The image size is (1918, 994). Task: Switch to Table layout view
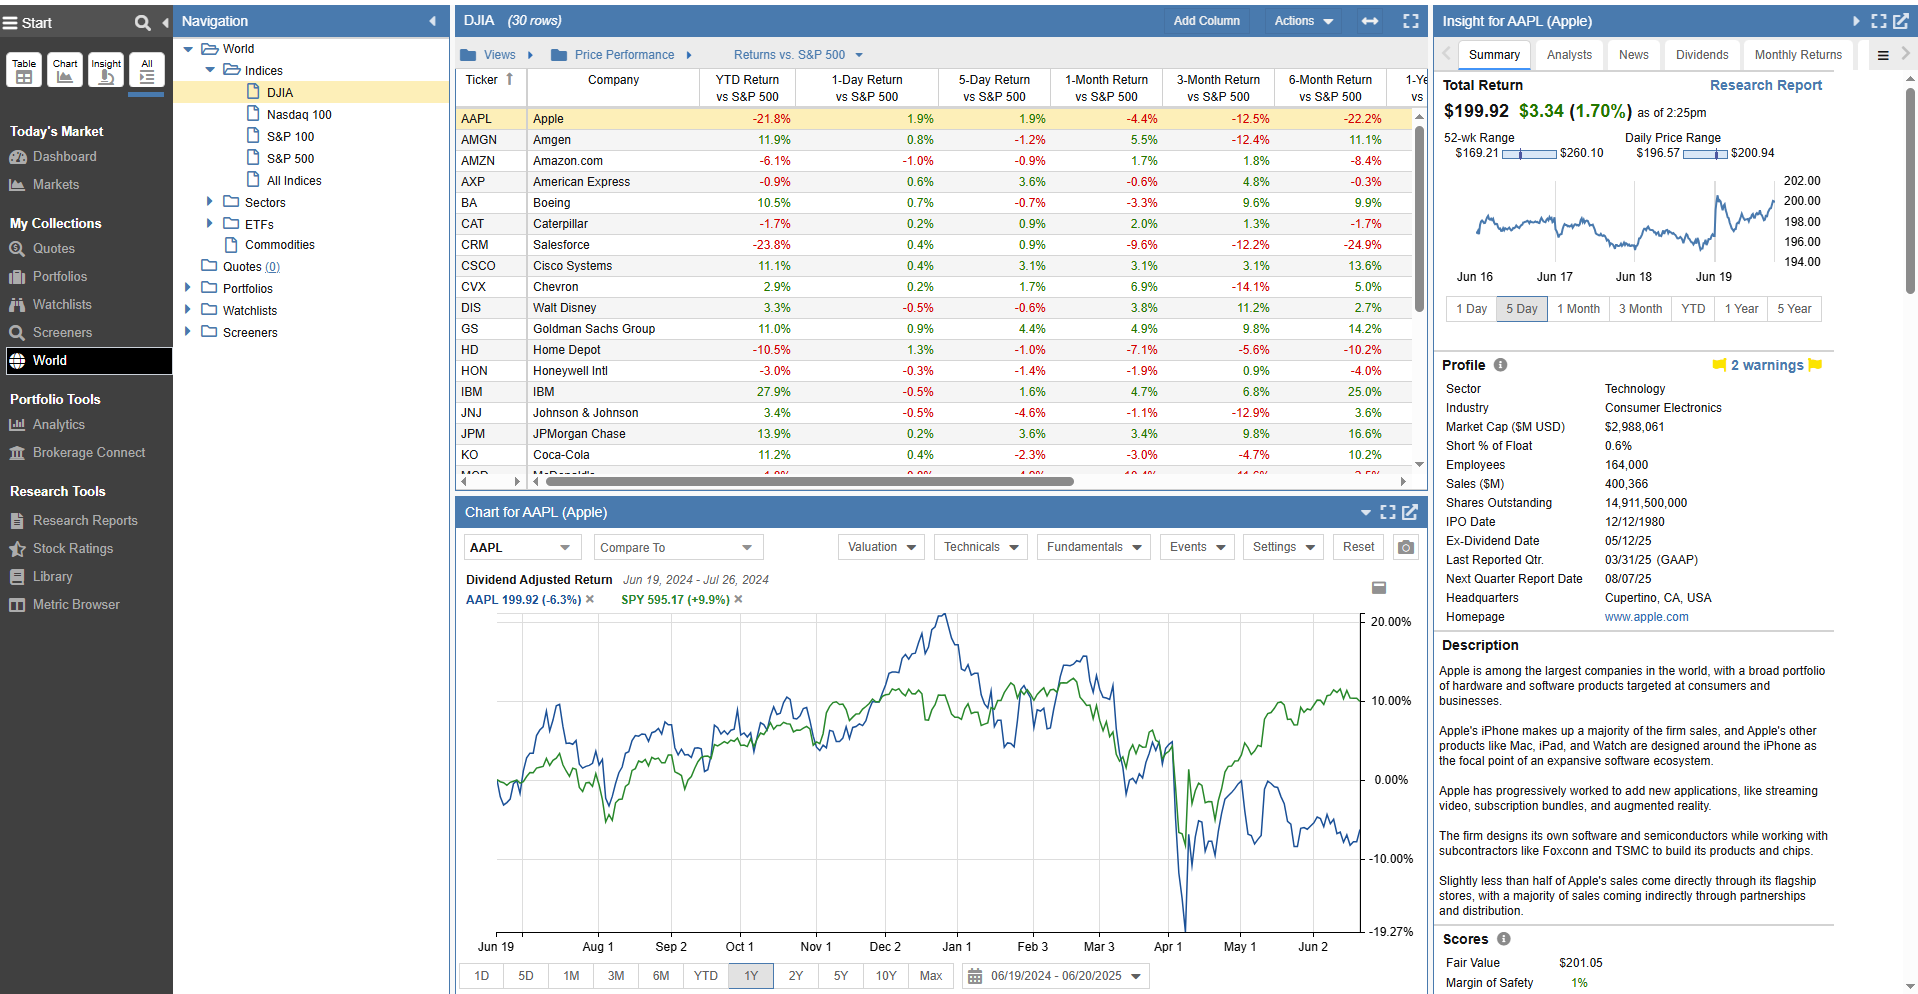click(x=24, y=70)
